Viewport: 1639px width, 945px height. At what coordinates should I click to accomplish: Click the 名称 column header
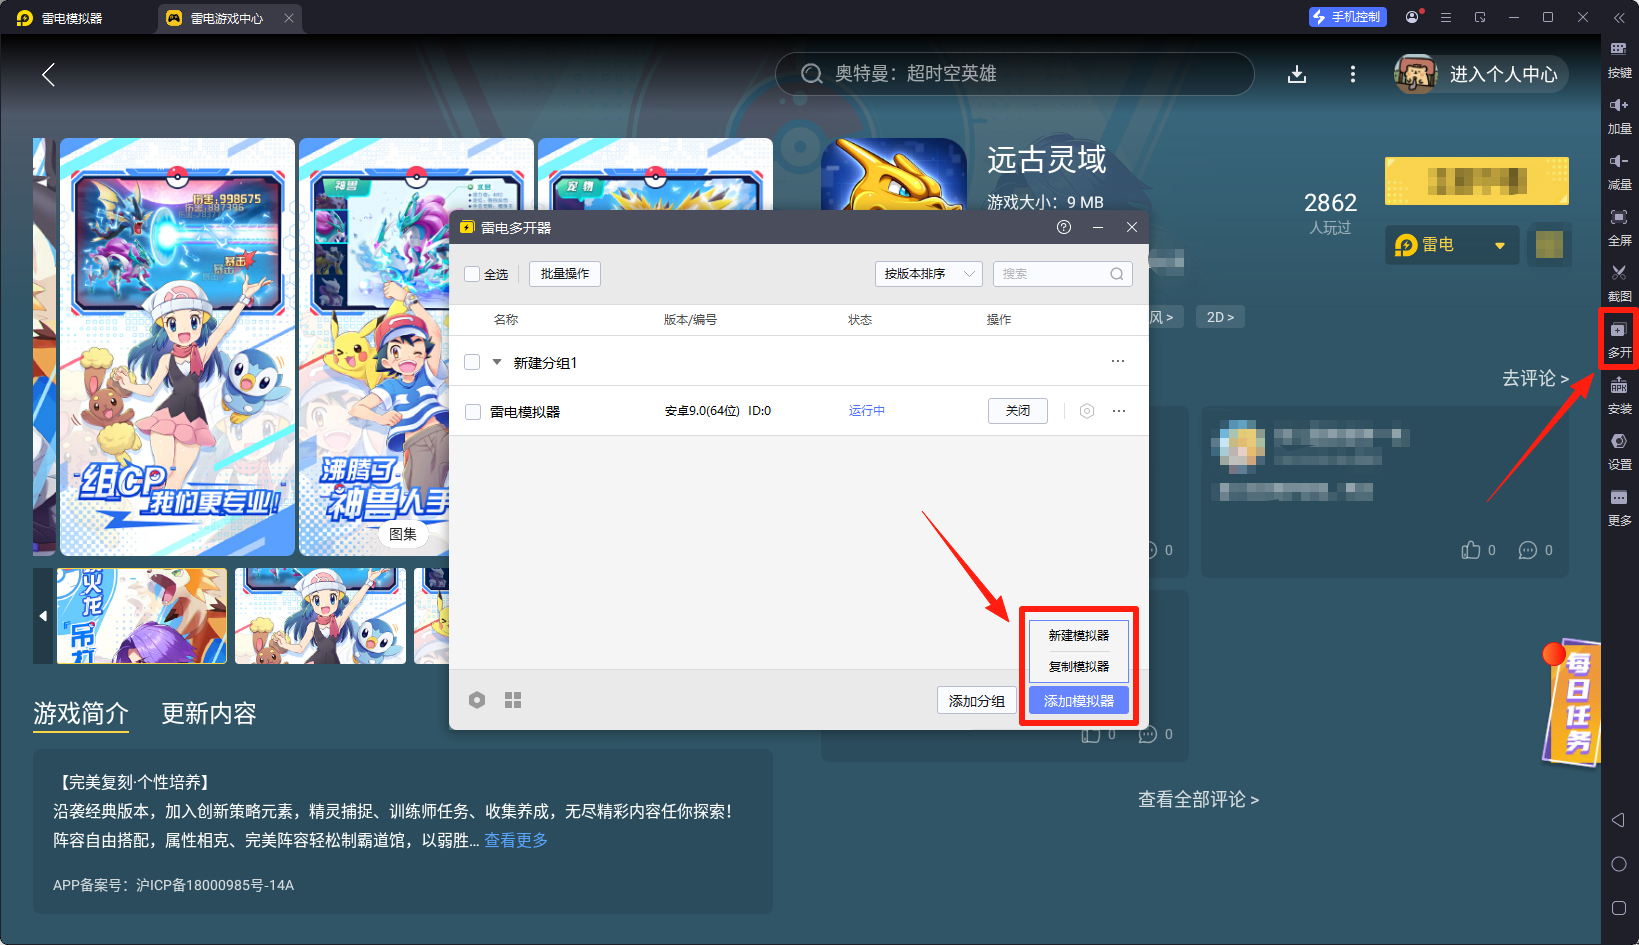tap(506, 319)
